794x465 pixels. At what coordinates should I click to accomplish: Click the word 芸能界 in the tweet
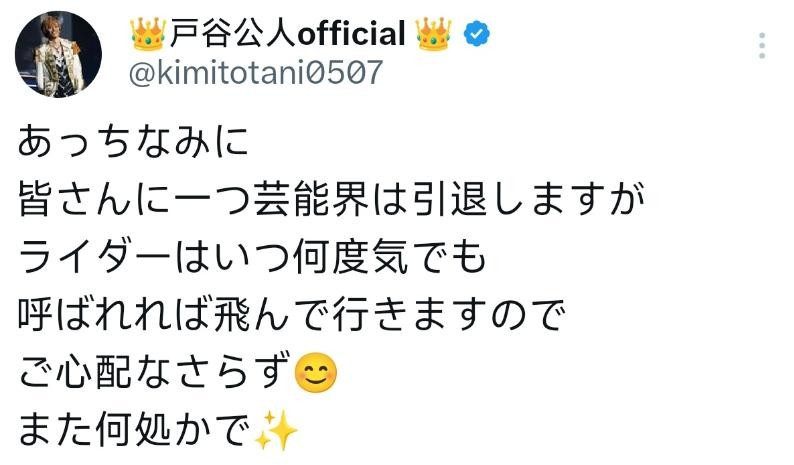point(311,199)
